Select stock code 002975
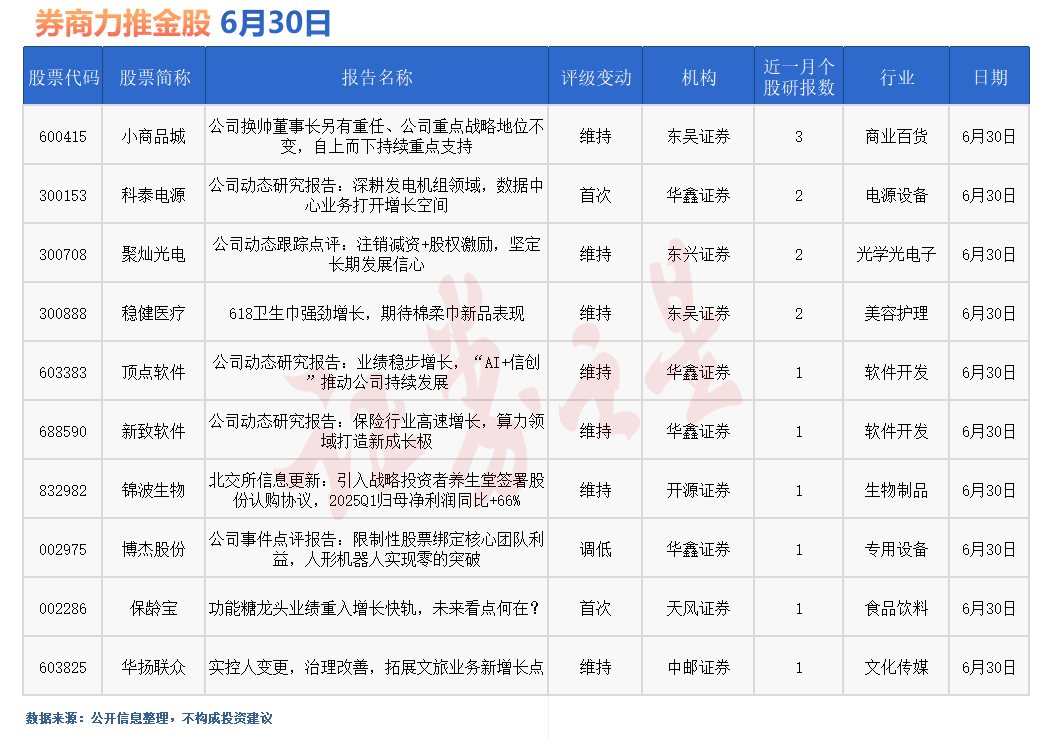The height and width of the screenshot is (744, 1056). [63, 549]
